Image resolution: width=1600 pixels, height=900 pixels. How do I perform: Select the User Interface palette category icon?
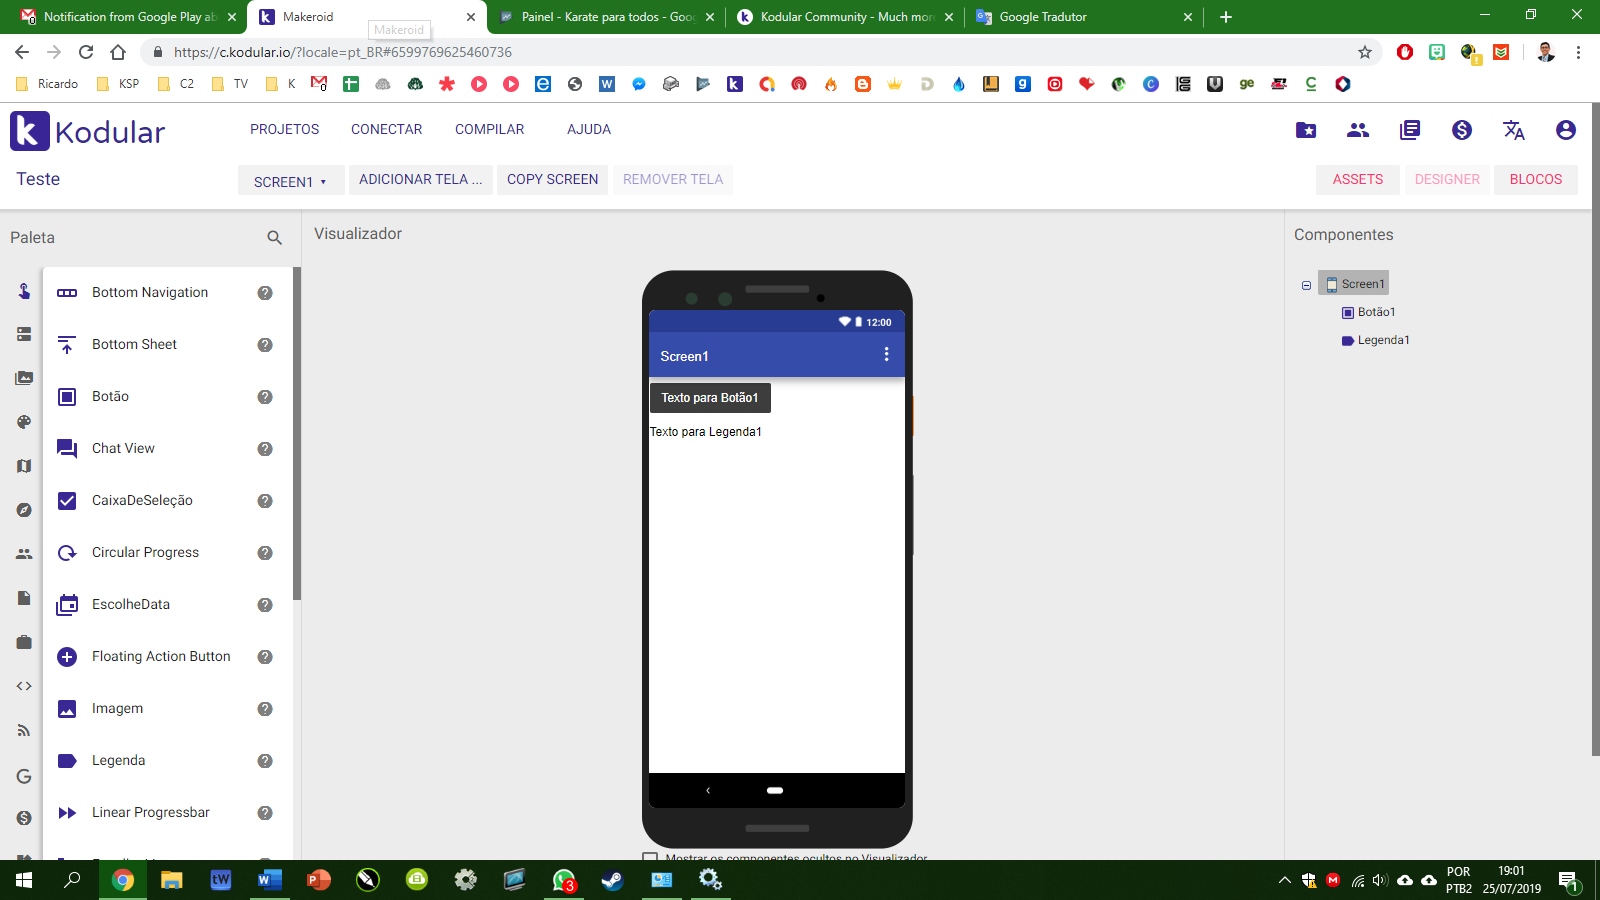[x=24, y=291]
